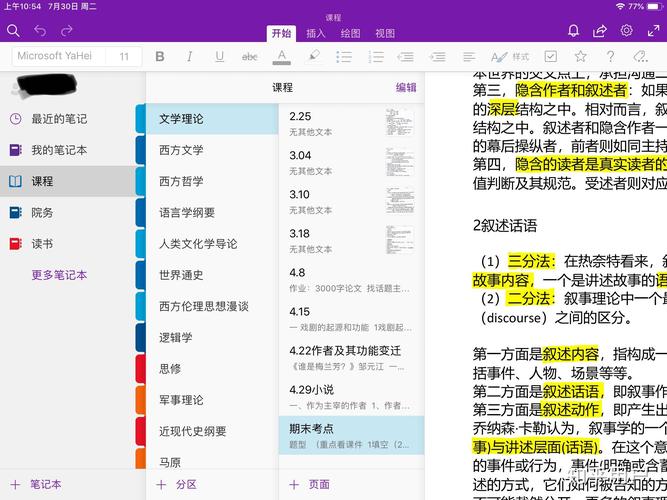Open the 院务 notebook
Viewport: 667px width, 500px height.
[x=68, y=212]
